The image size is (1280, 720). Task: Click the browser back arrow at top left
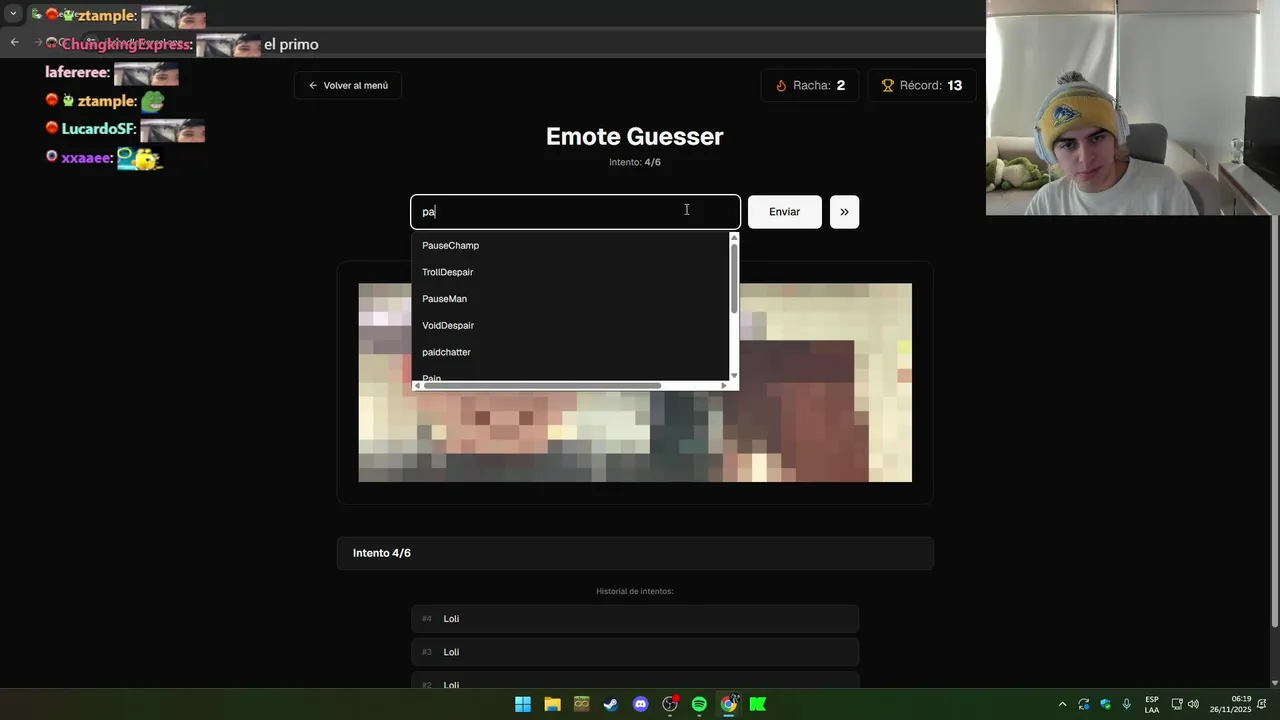[14, 42]
